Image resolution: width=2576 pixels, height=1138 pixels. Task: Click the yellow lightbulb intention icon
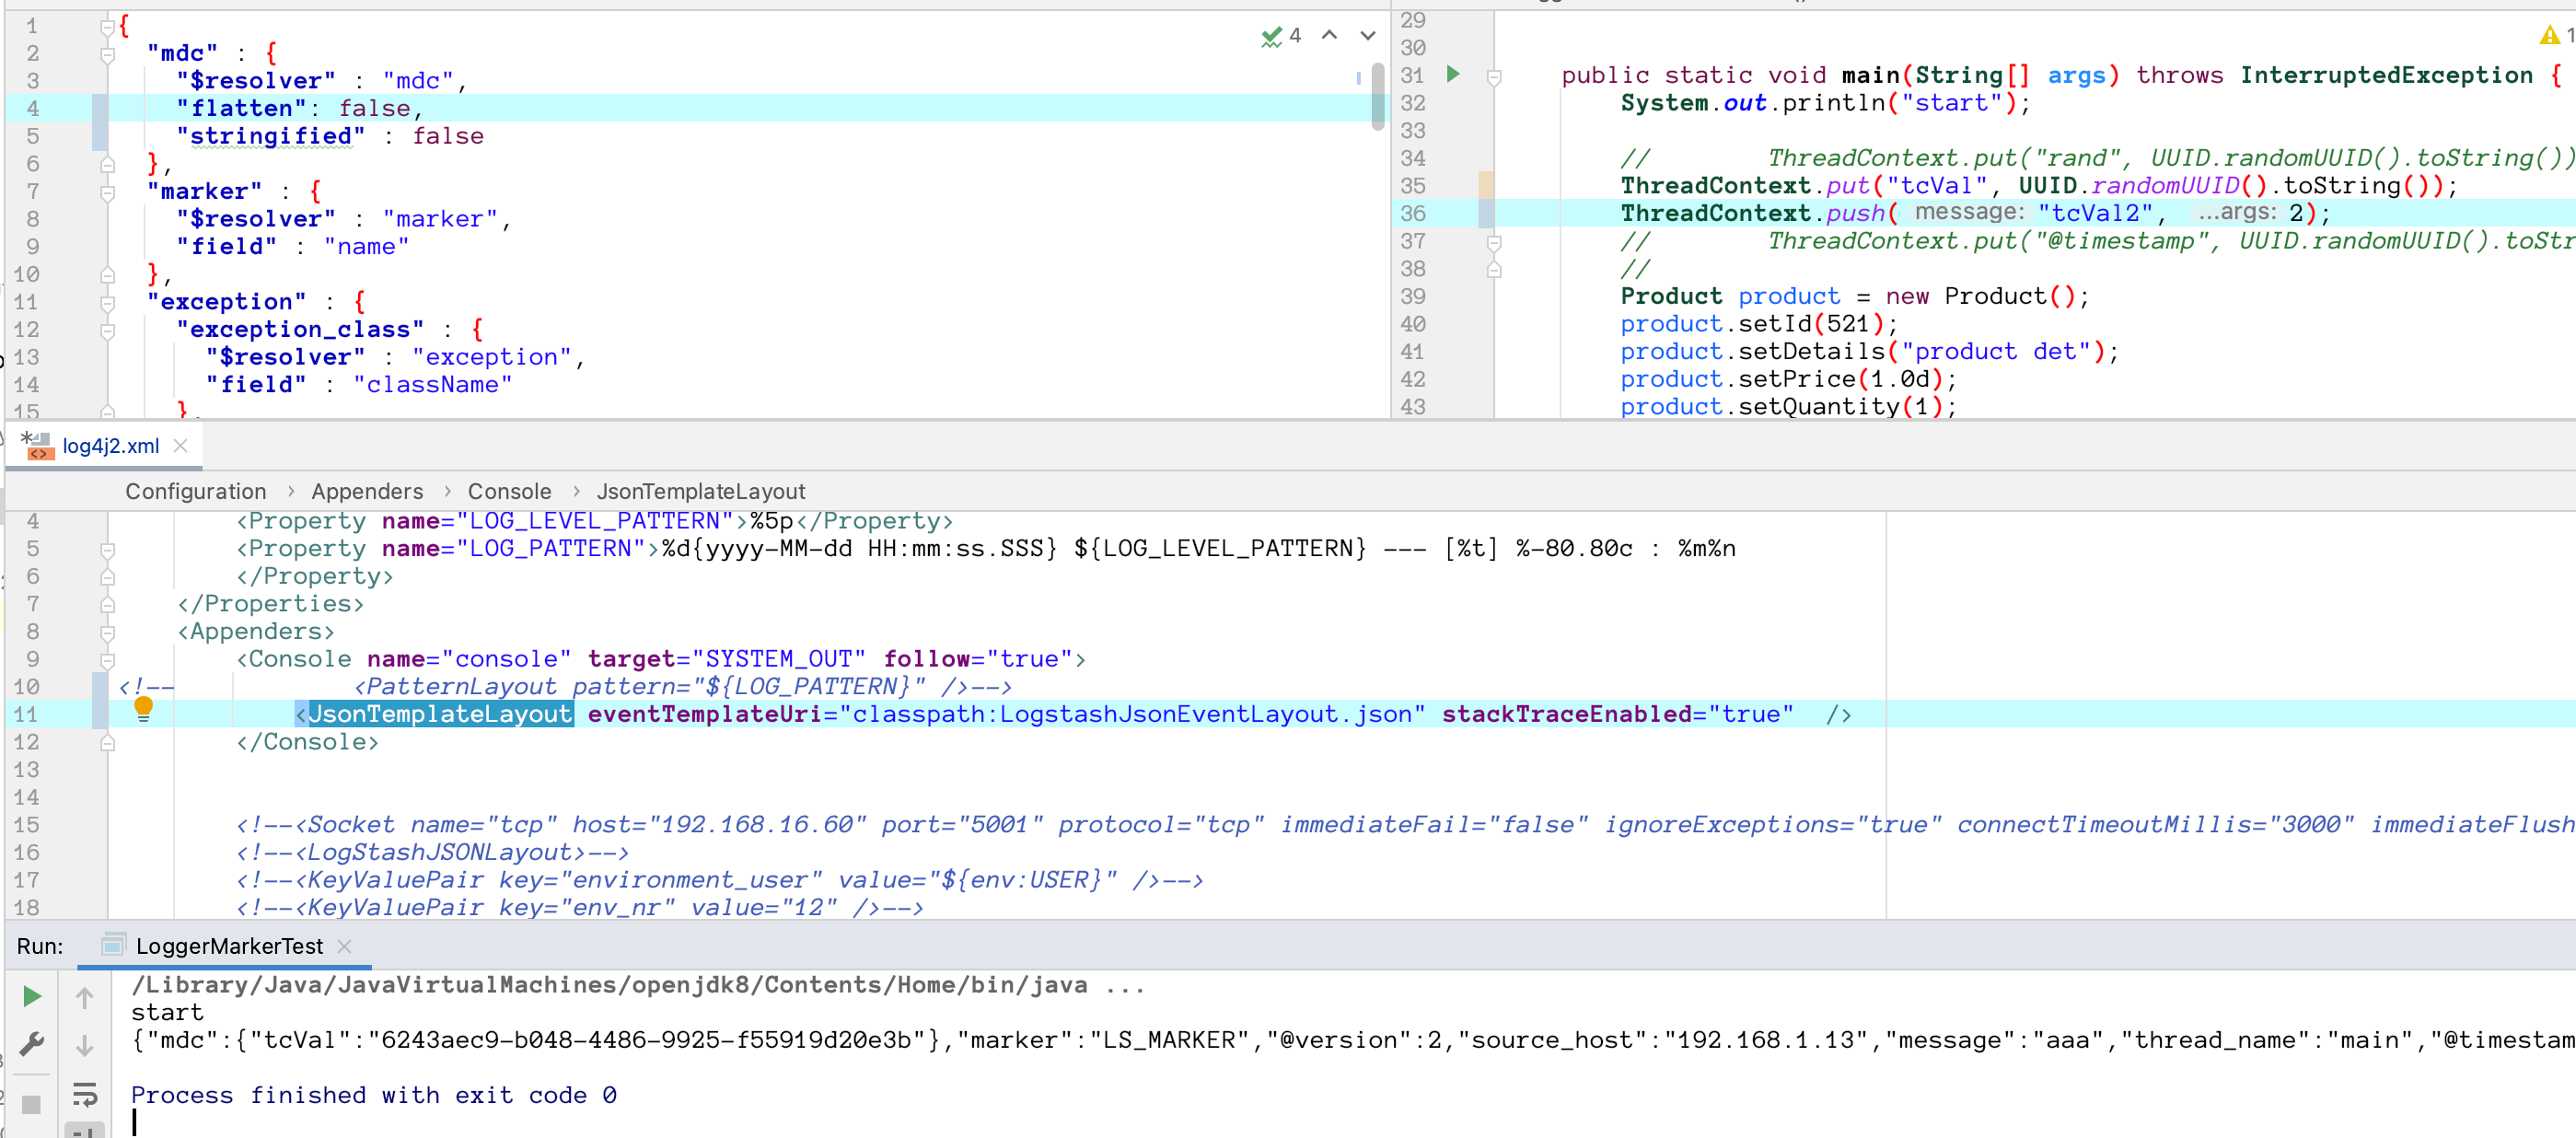(143, 708)
